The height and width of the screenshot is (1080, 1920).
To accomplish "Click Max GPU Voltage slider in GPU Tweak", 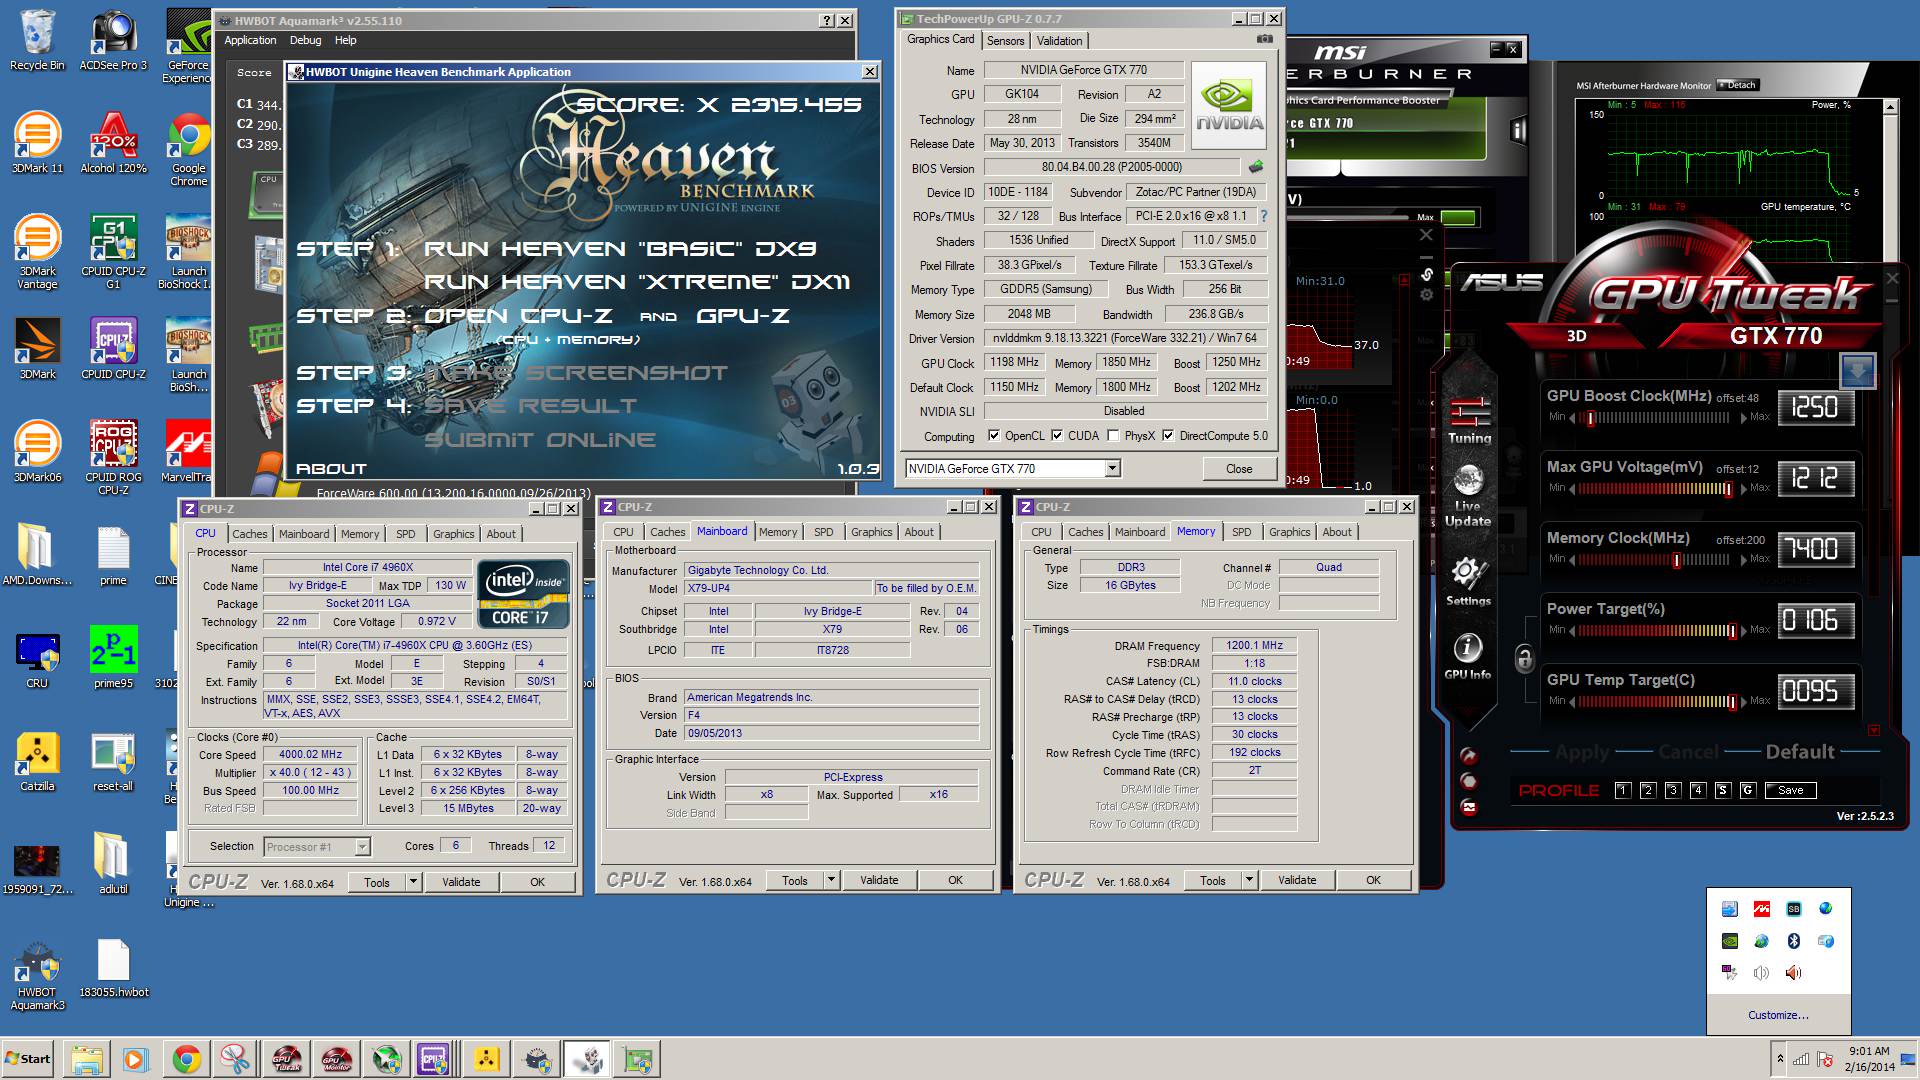I will click(x=1654, y=489).
